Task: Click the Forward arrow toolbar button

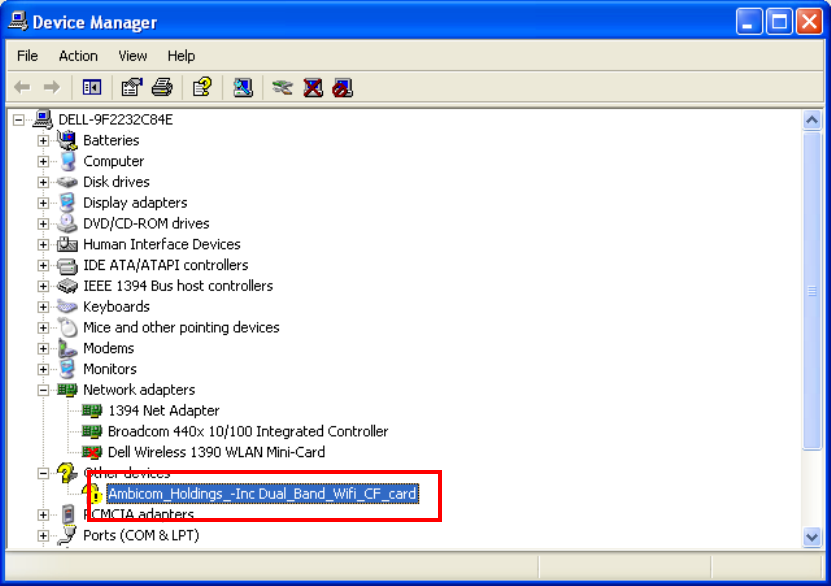Action: tap(52, 87)
